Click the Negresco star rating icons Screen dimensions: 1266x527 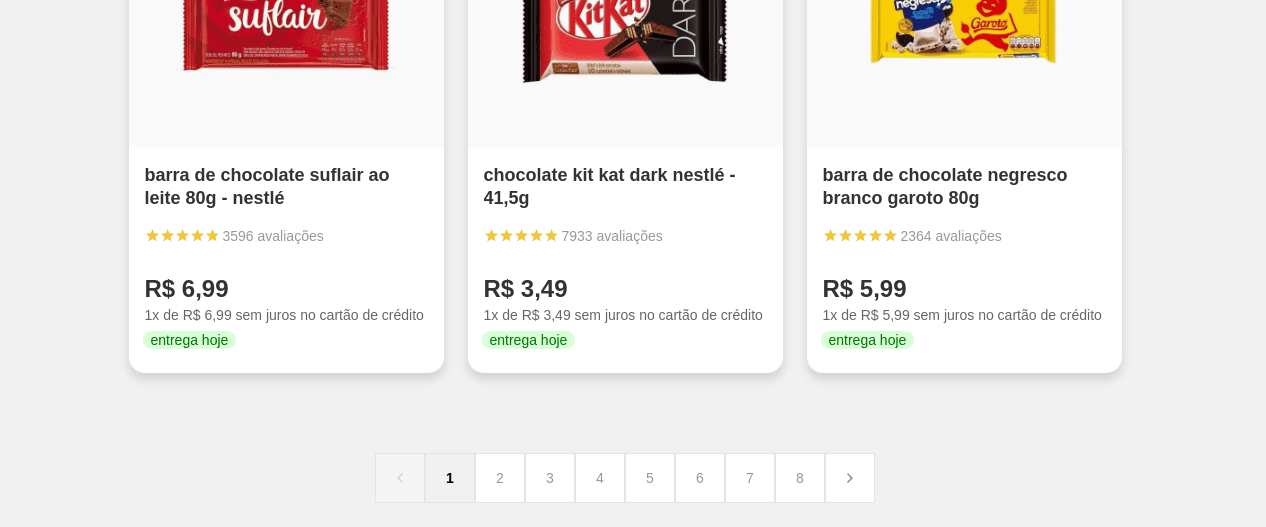(860, 236)
